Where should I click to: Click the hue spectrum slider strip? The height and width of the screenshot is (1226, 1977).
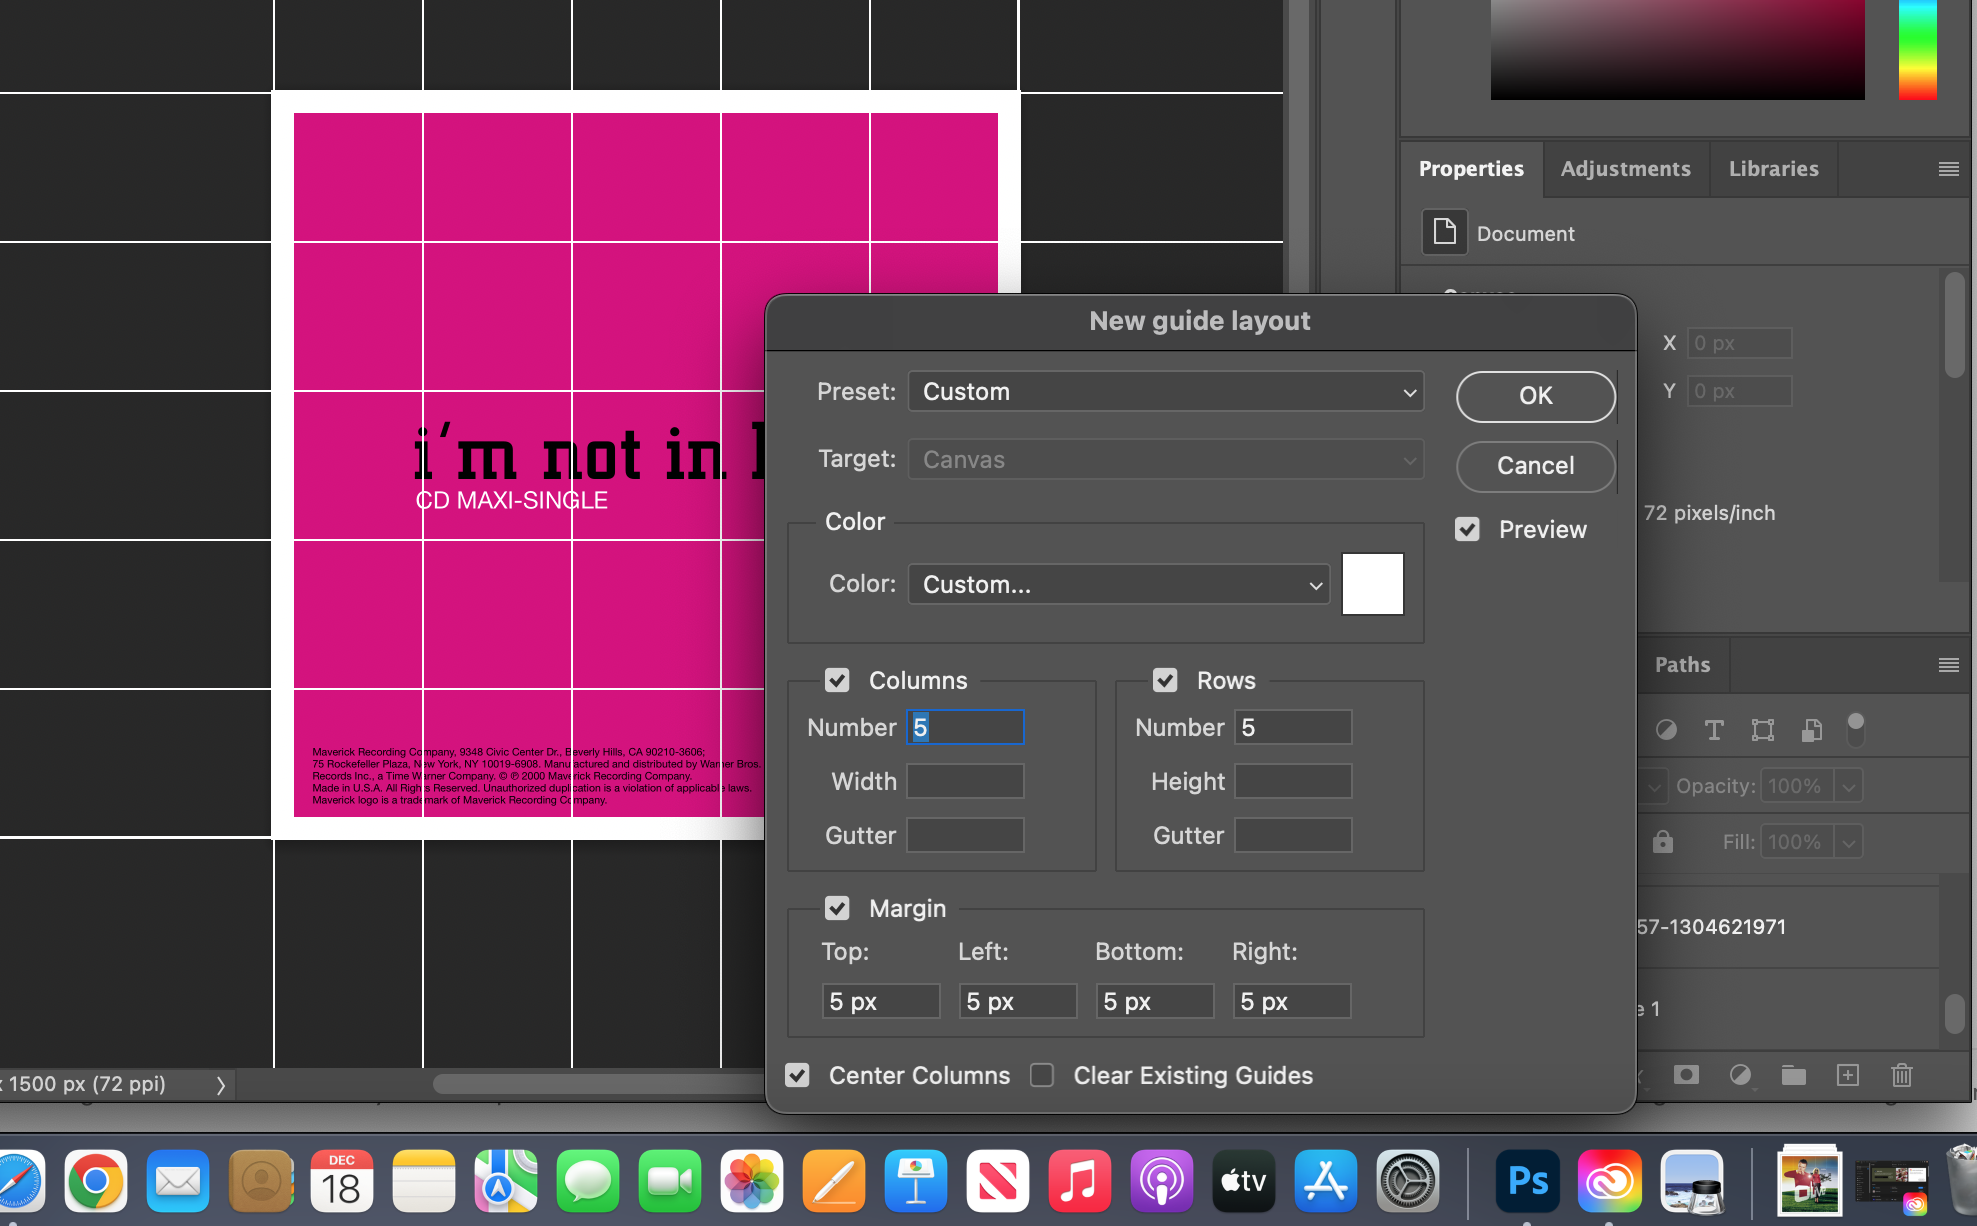[x=1918, y=49]
